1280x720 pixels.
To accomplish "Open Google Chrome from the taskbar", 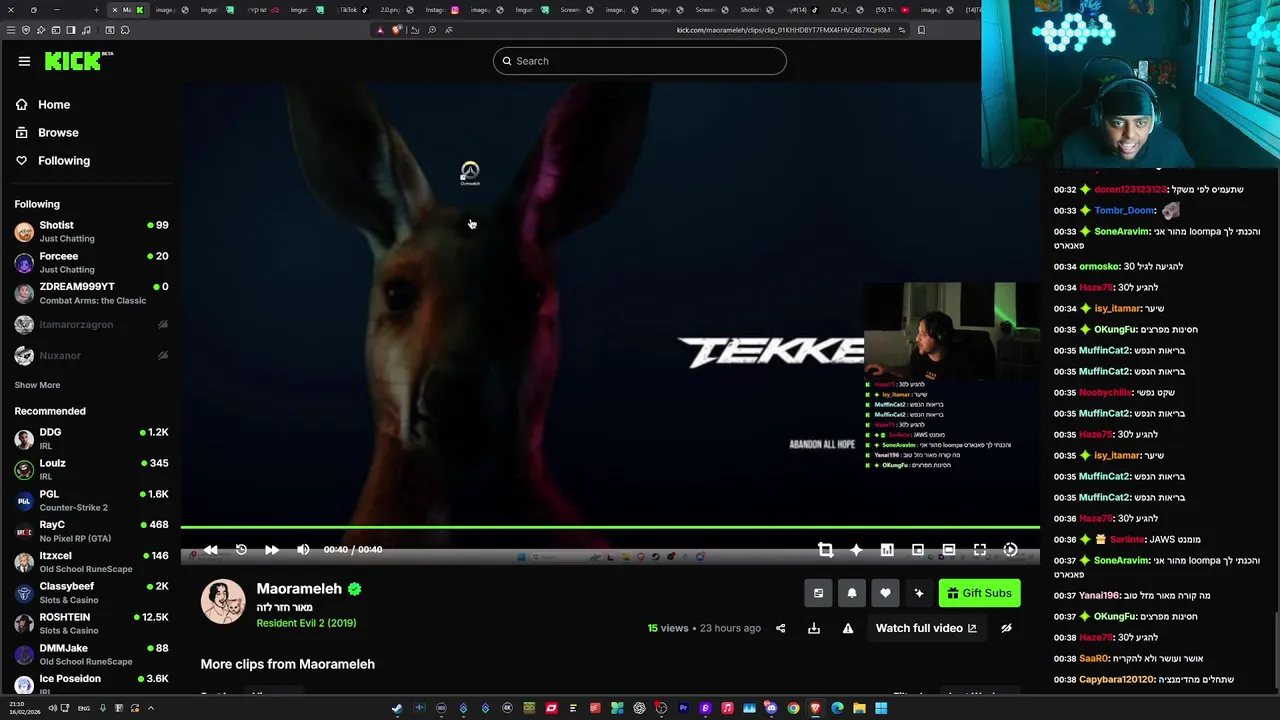I will (x=793, y=708).
